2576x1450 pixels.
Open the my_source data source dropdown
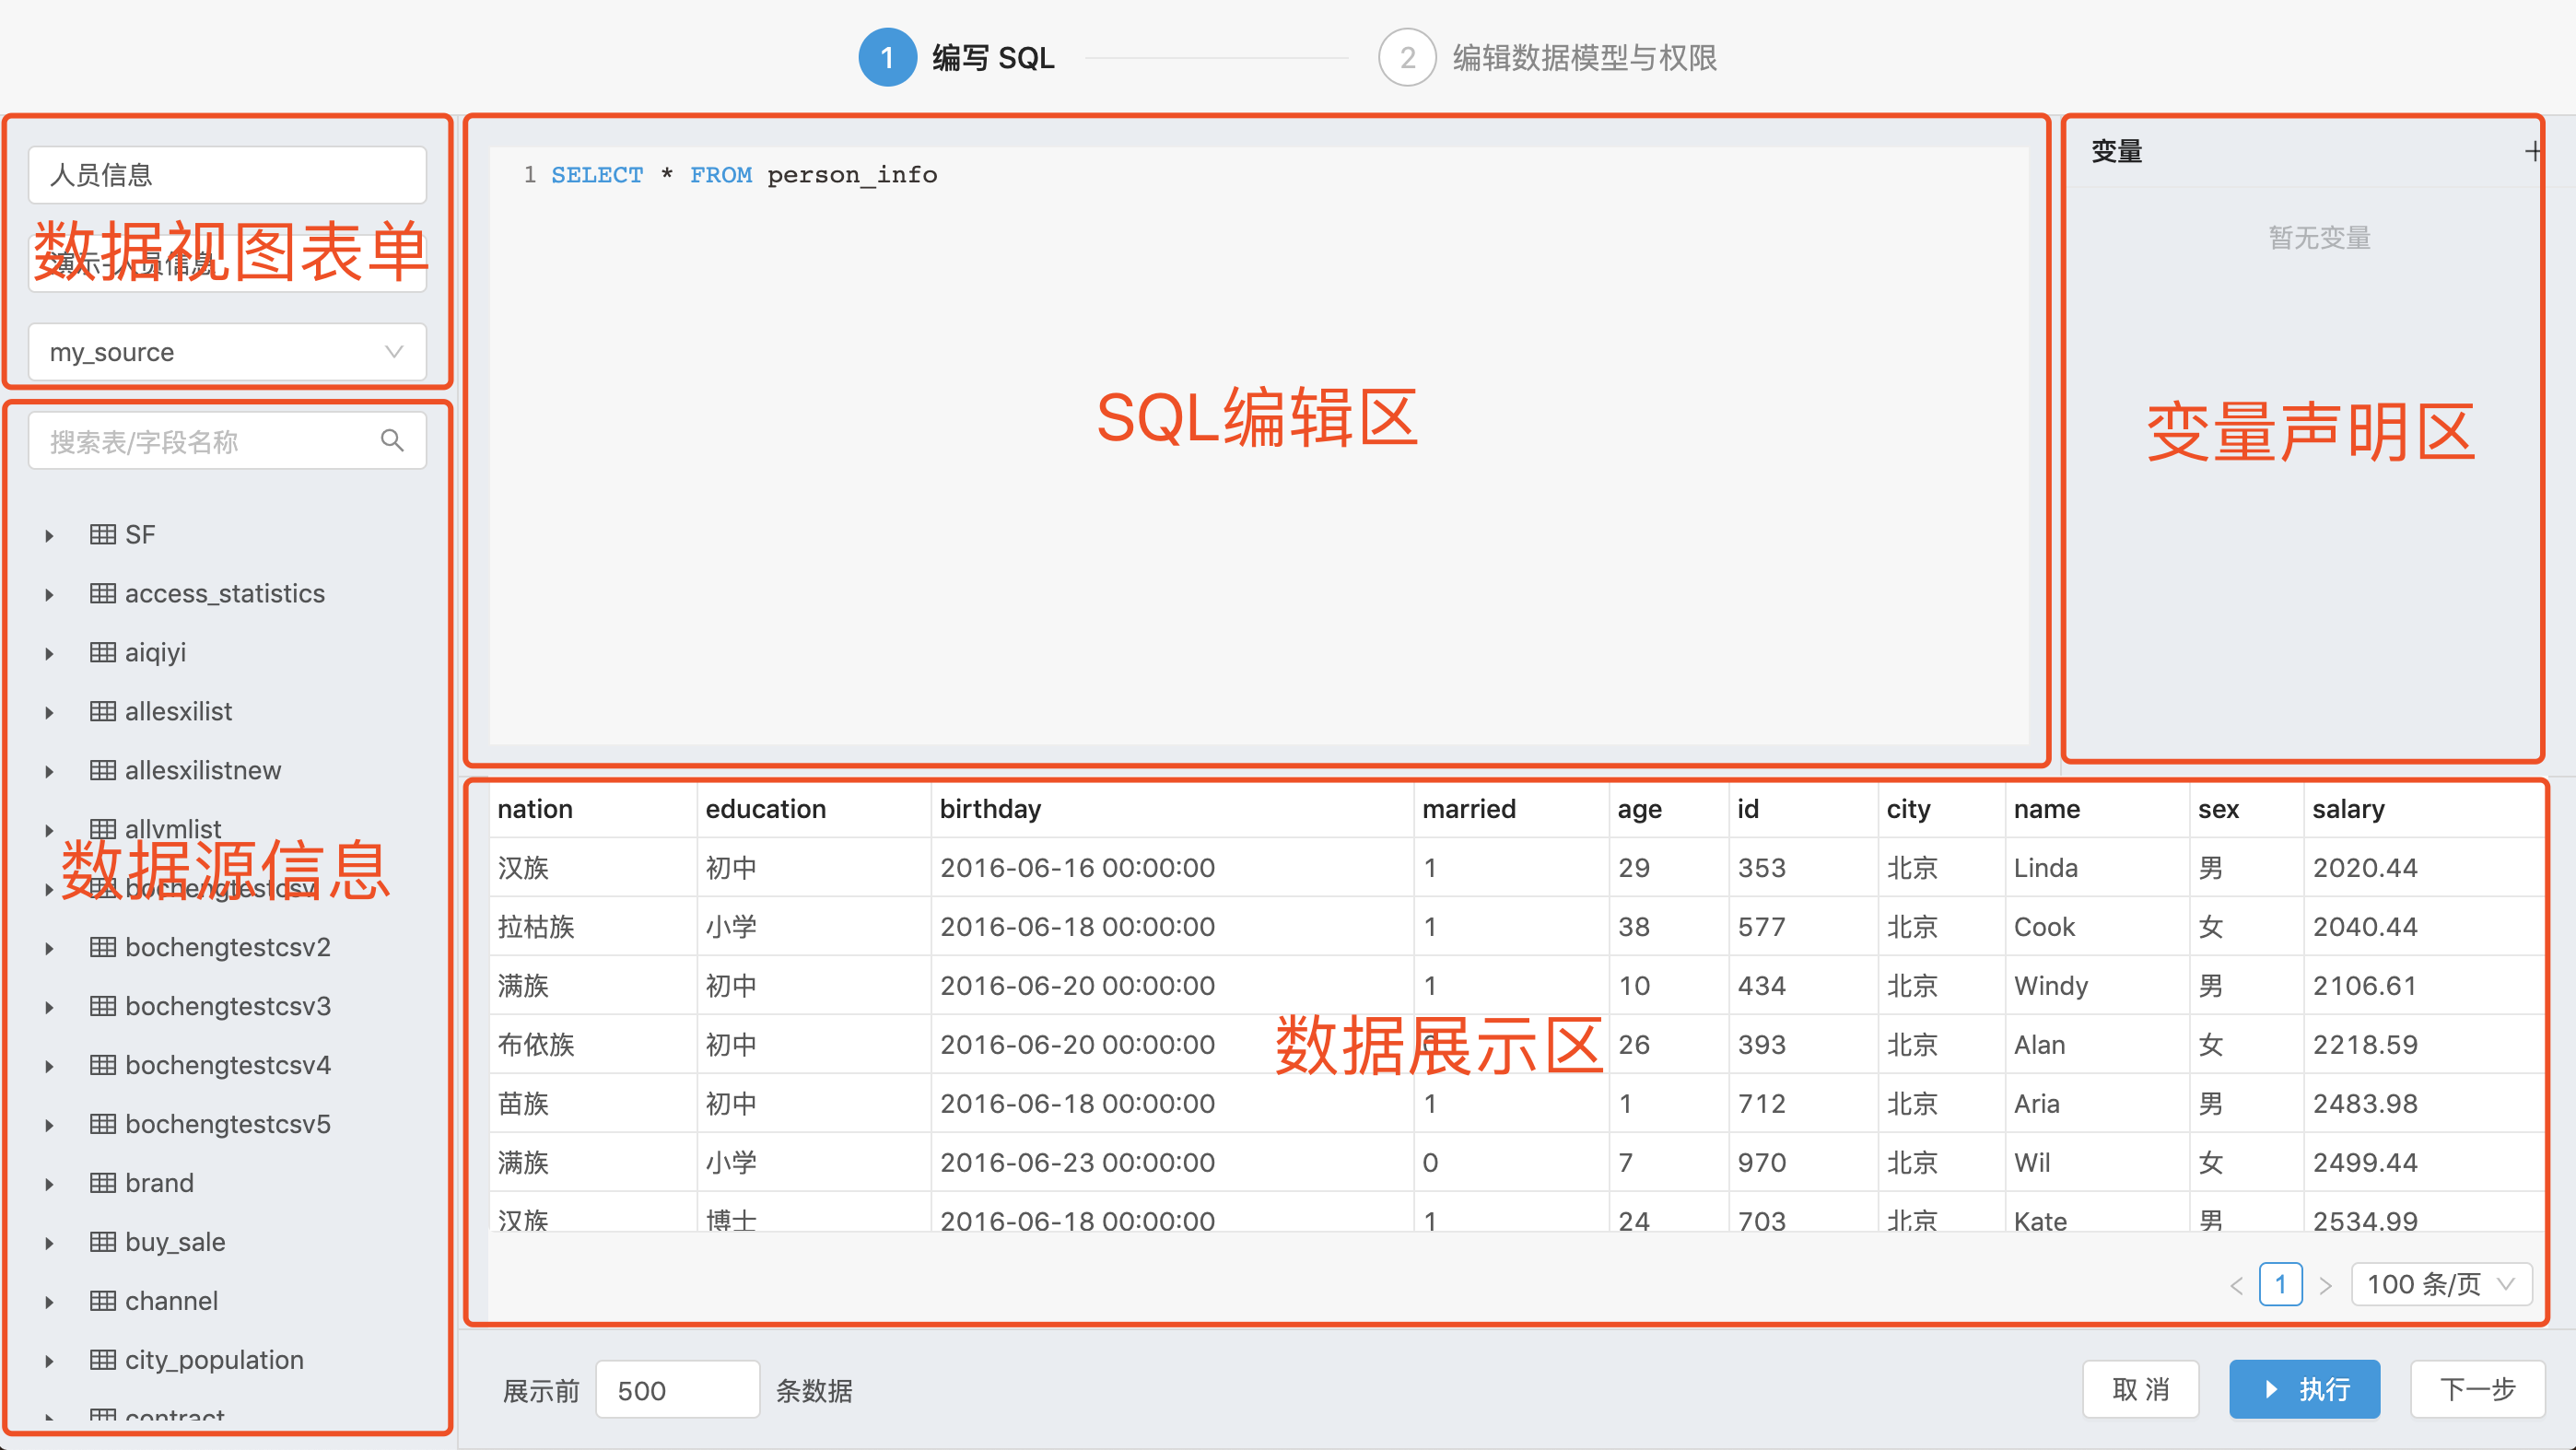[x=227, y=352]
